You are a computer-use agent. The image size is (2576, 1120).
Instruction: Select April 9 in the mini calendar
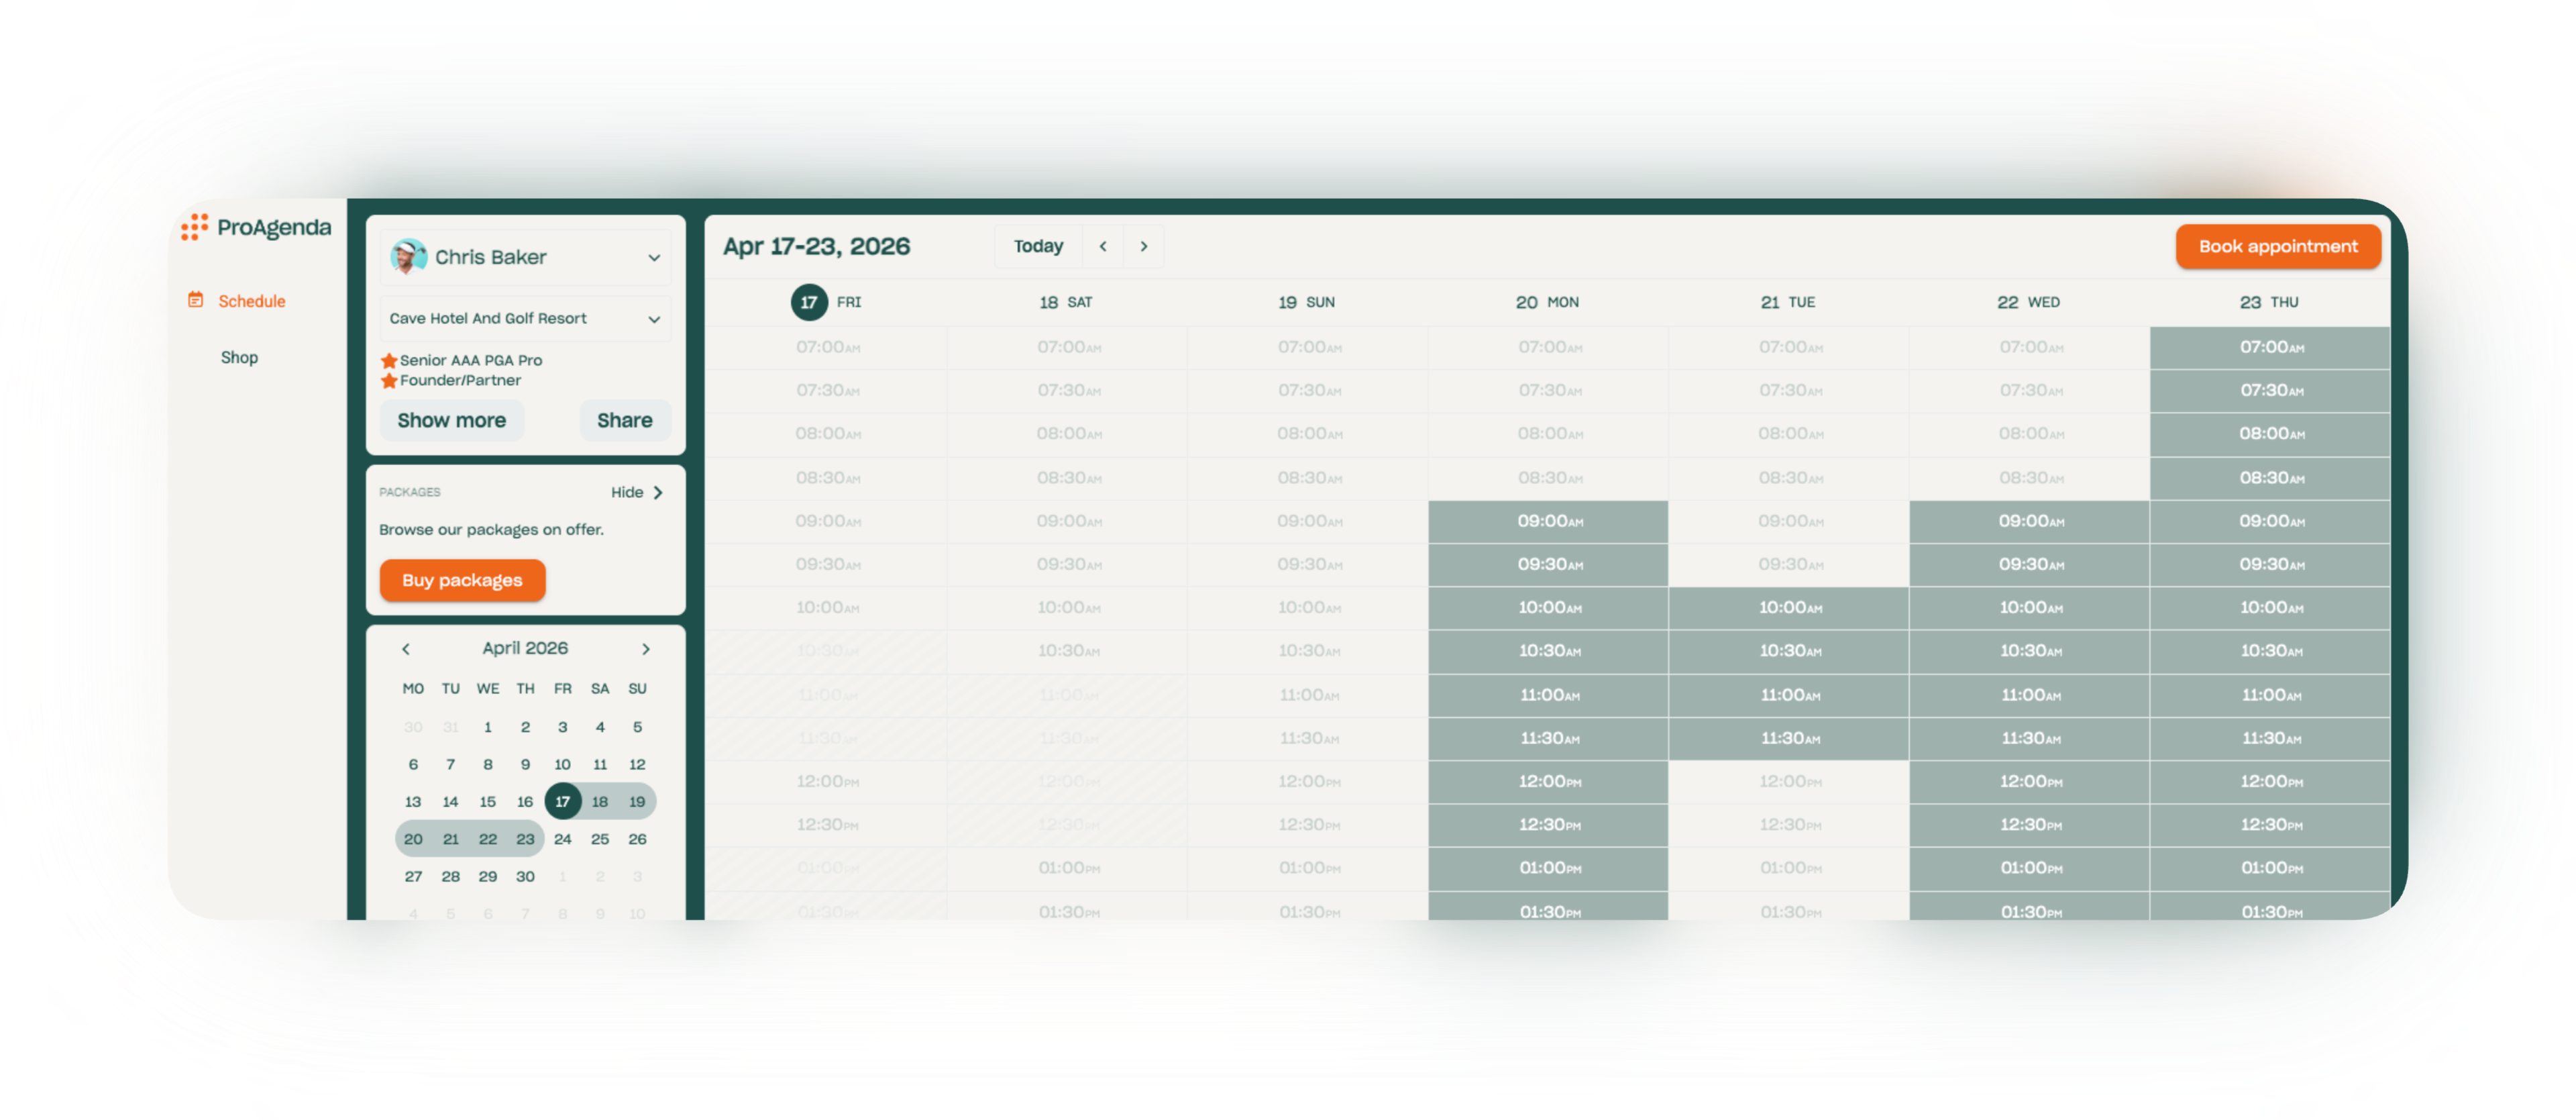[525, 764]
